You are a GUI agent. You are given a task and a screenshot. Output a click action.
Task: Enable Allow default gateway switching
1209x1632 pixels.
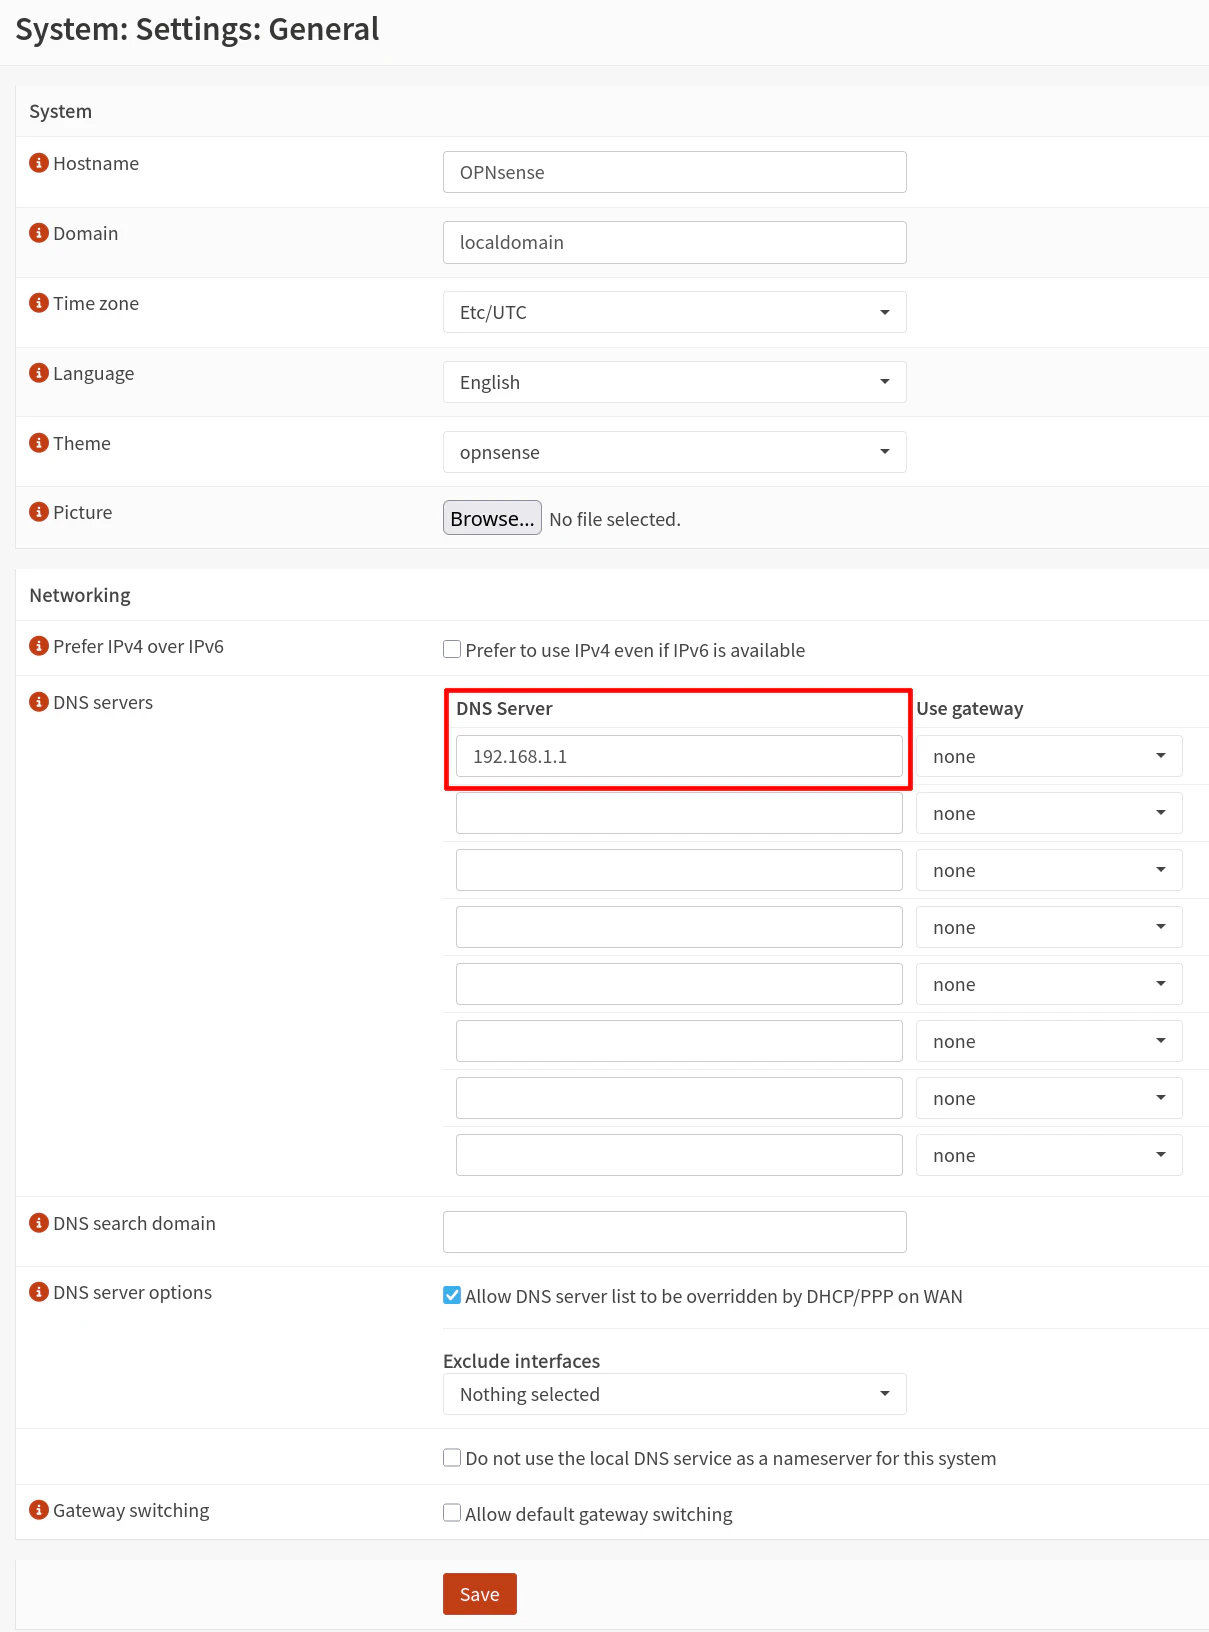452,1513
